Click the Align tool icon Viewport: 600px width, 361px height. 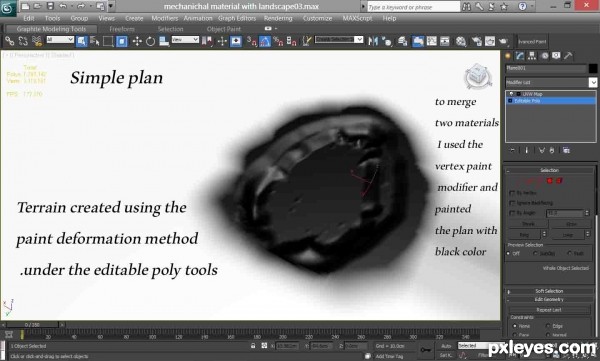pyautogui.click(x=387, y=41)
